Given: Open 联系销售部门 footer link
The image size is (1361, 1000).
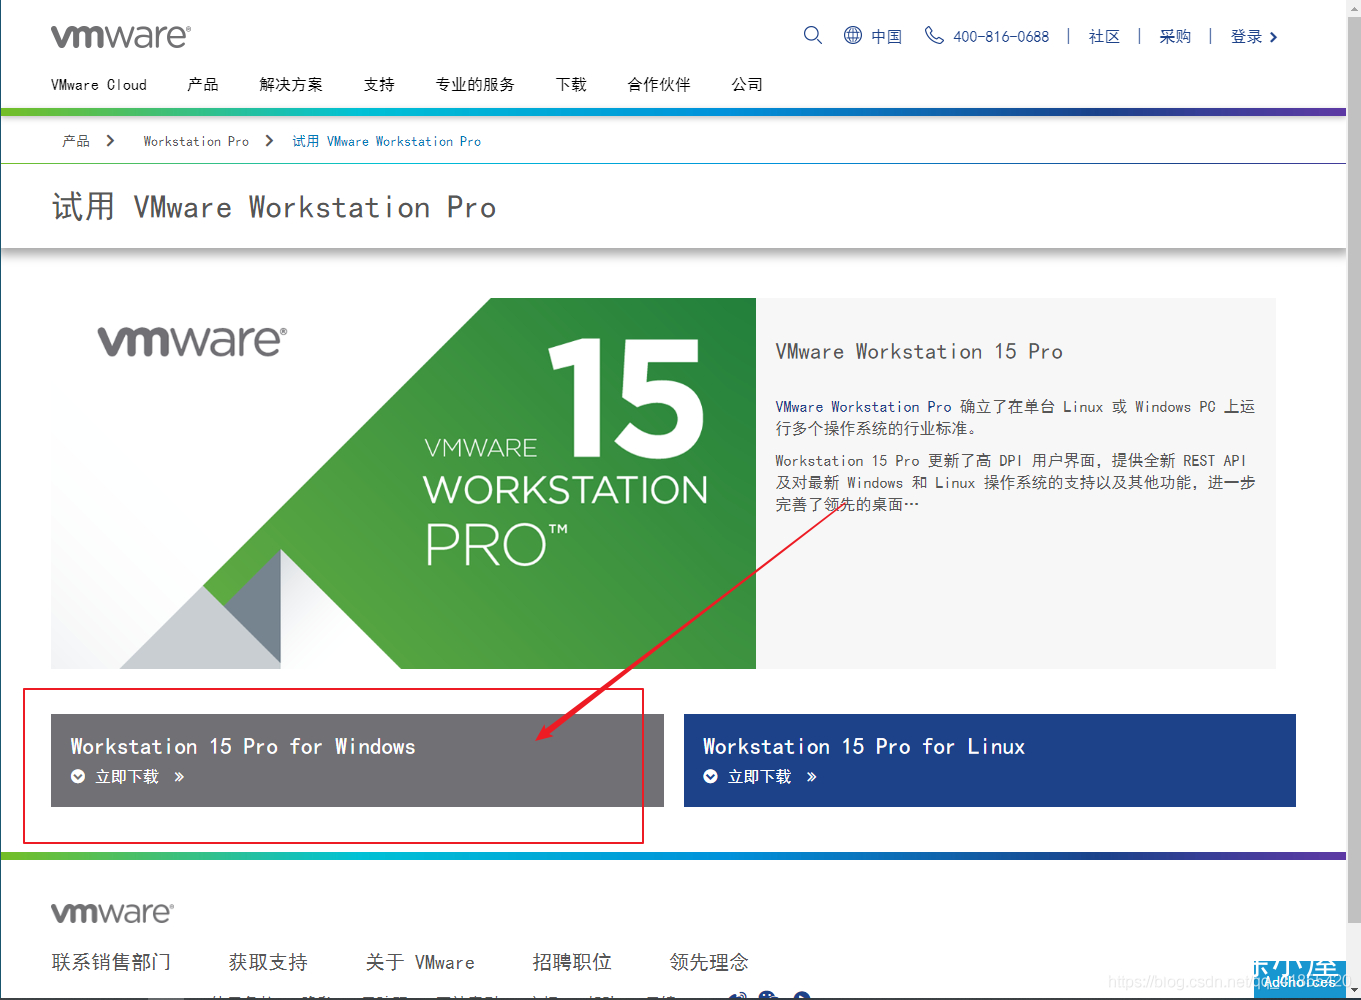Looking at the screenshot, I should [x=111, y=962].
